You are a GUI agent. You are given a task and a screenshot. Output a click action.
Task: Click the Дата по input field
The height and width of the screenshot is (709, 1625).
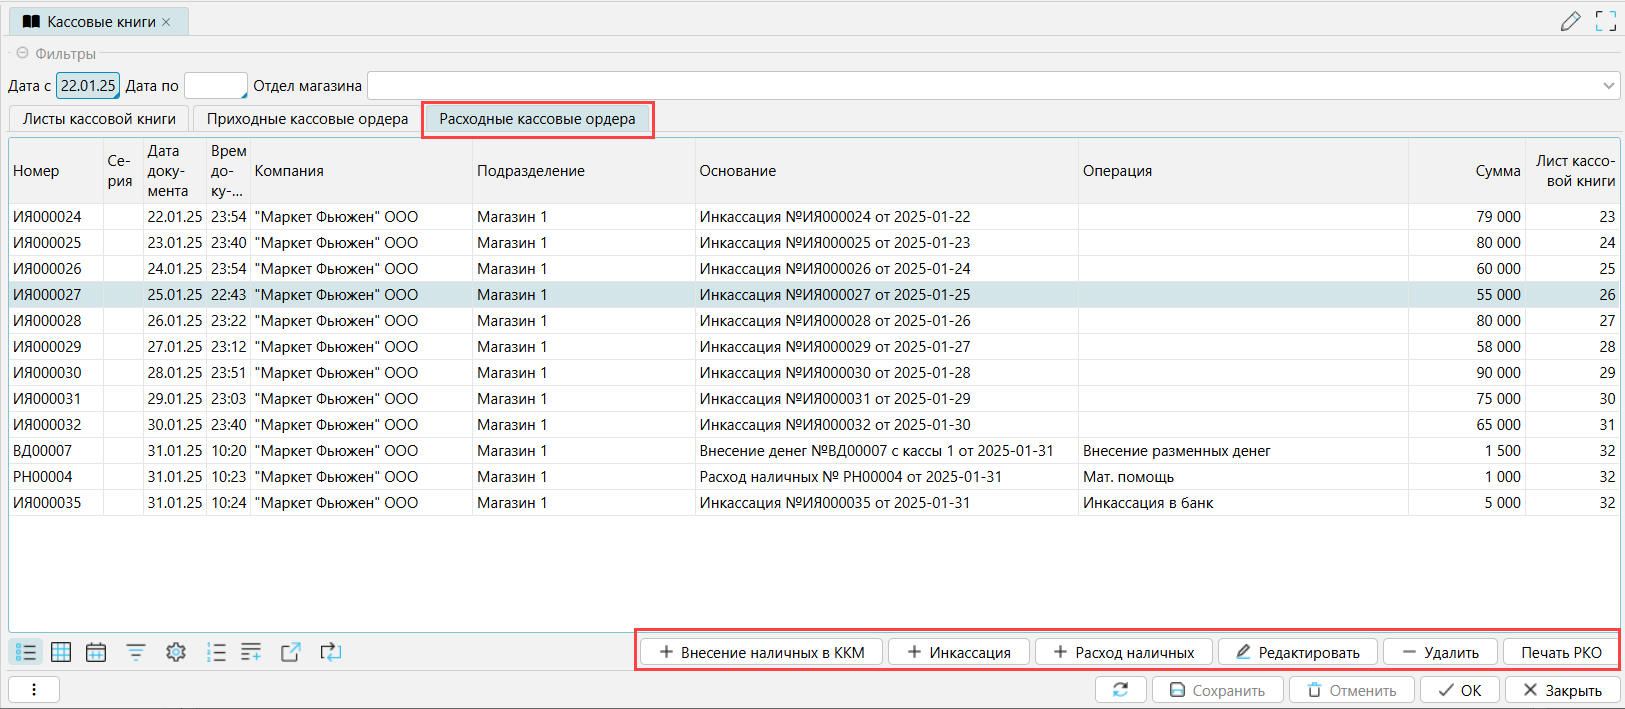point(214,86)
